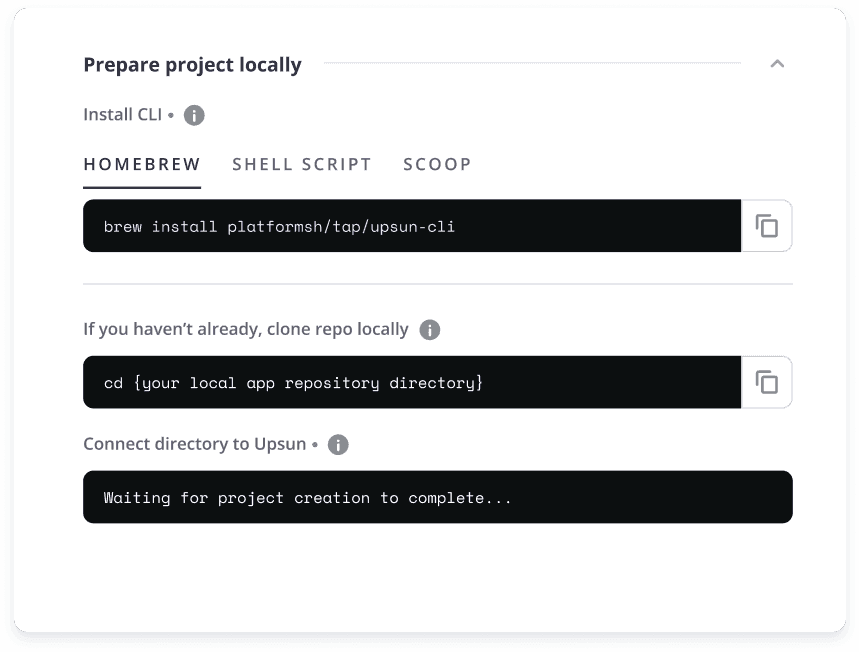
Task: Collapse the Prepare project locally section
Action: click(777, 64)
